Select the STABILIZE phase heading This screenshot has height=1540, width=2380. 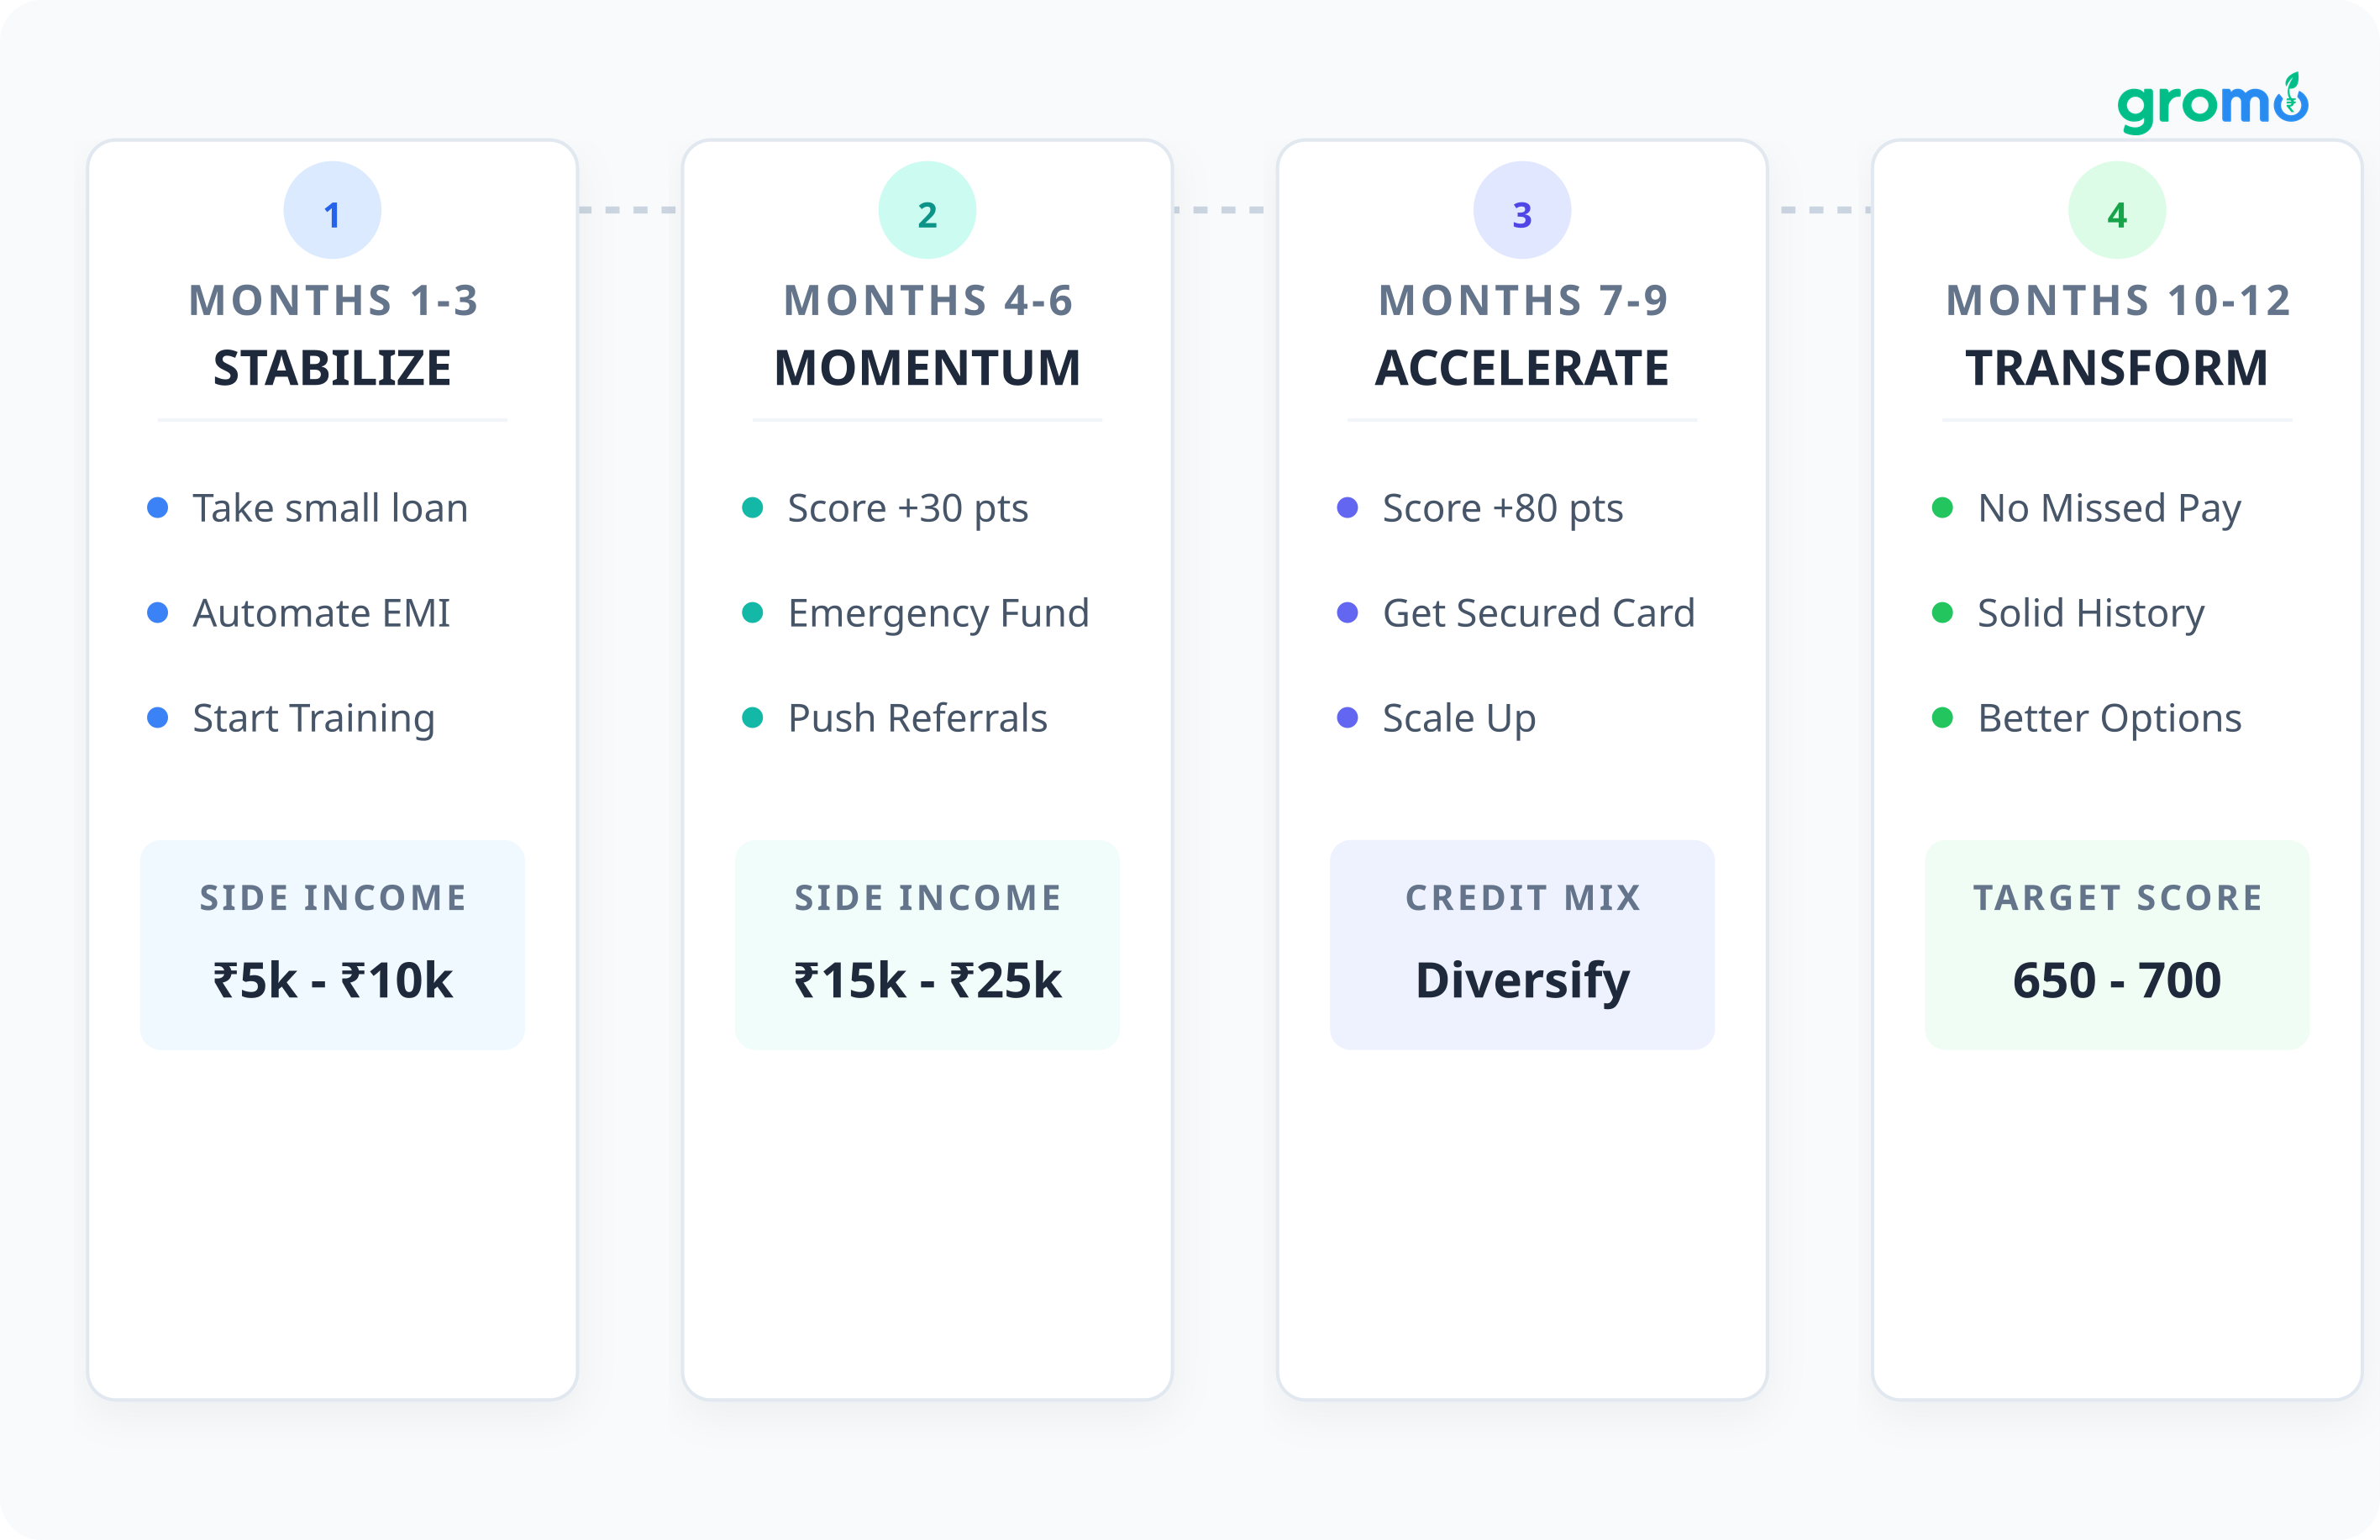(332, 368)
